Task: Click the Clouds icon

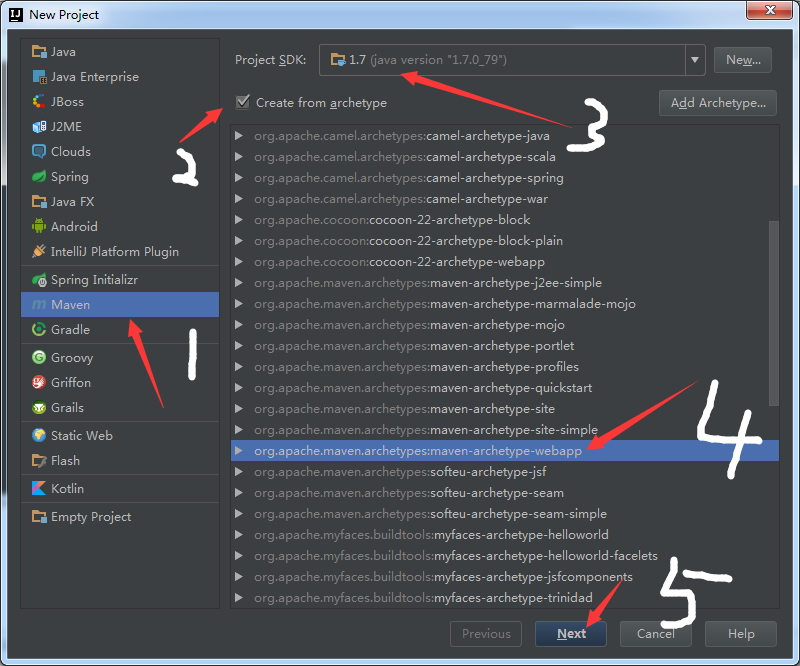Action: 39,152
